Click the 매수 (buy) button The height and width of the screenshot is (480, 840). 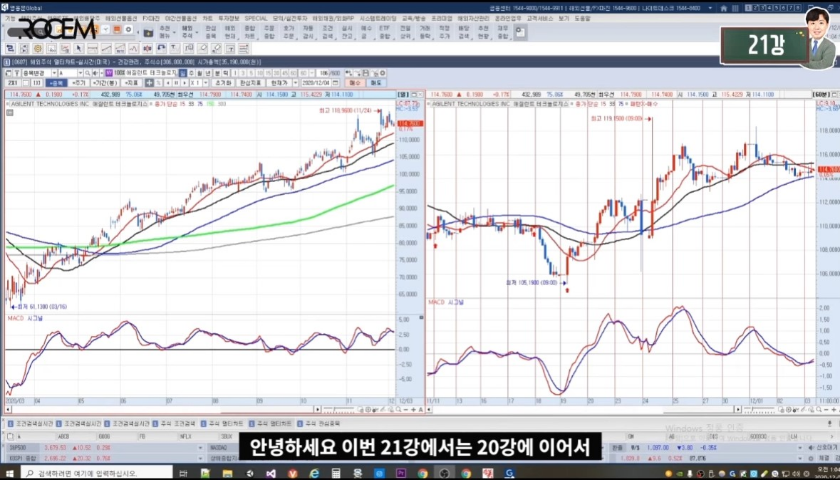(354, 83)
